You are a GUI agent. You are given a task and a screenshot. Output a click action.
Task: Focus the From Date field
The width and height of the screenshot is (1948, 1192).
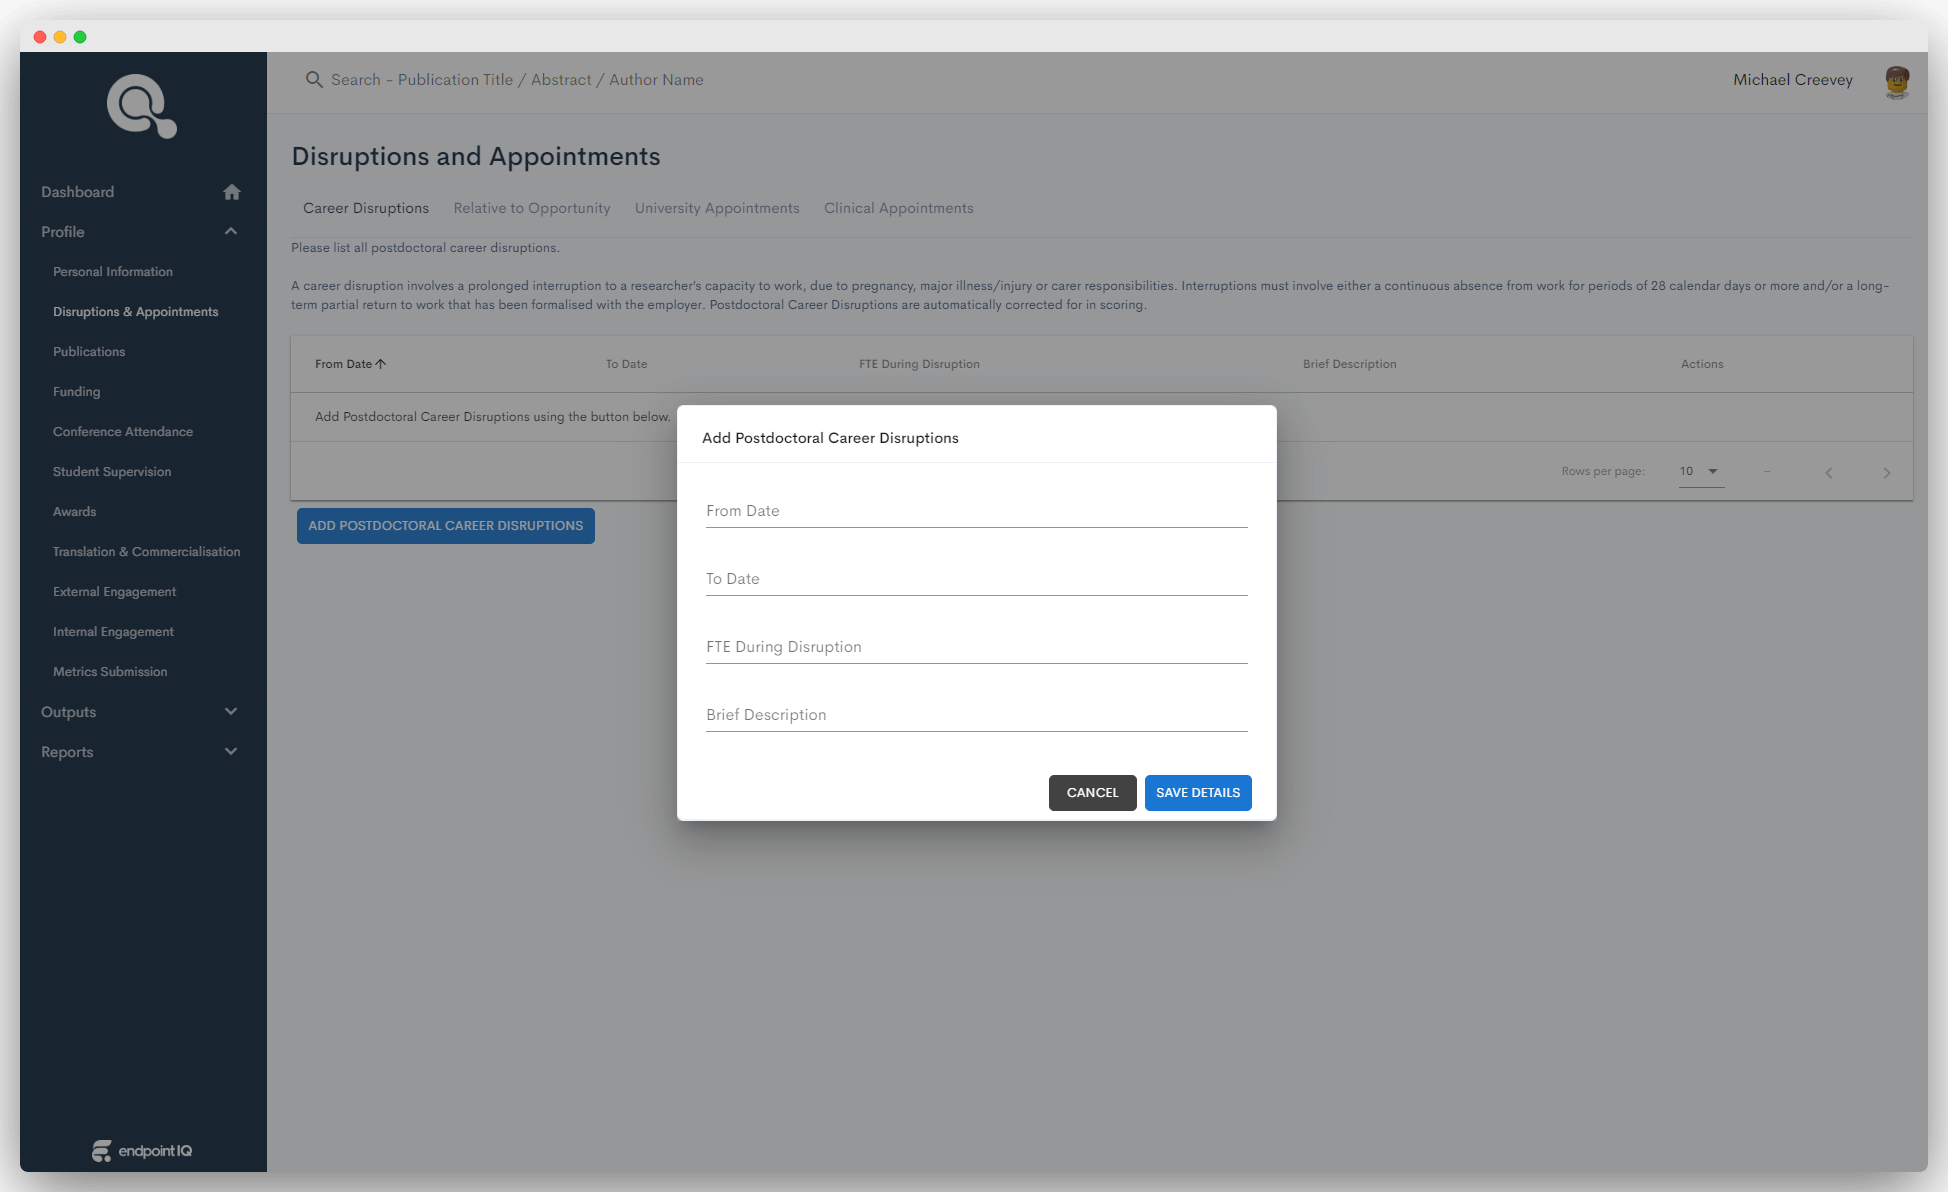coord(976,511)
